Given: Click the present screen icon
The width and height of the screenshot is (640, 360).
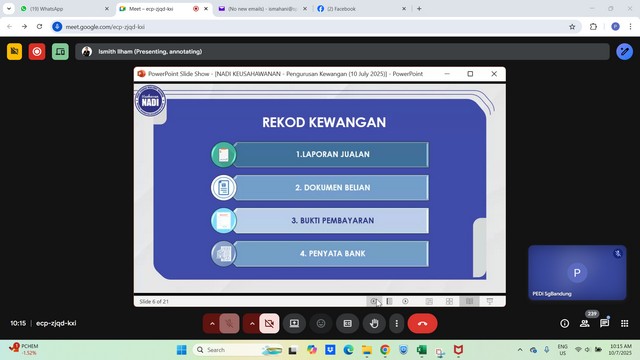Looking at the screenshot, I should tap(294, 324).
